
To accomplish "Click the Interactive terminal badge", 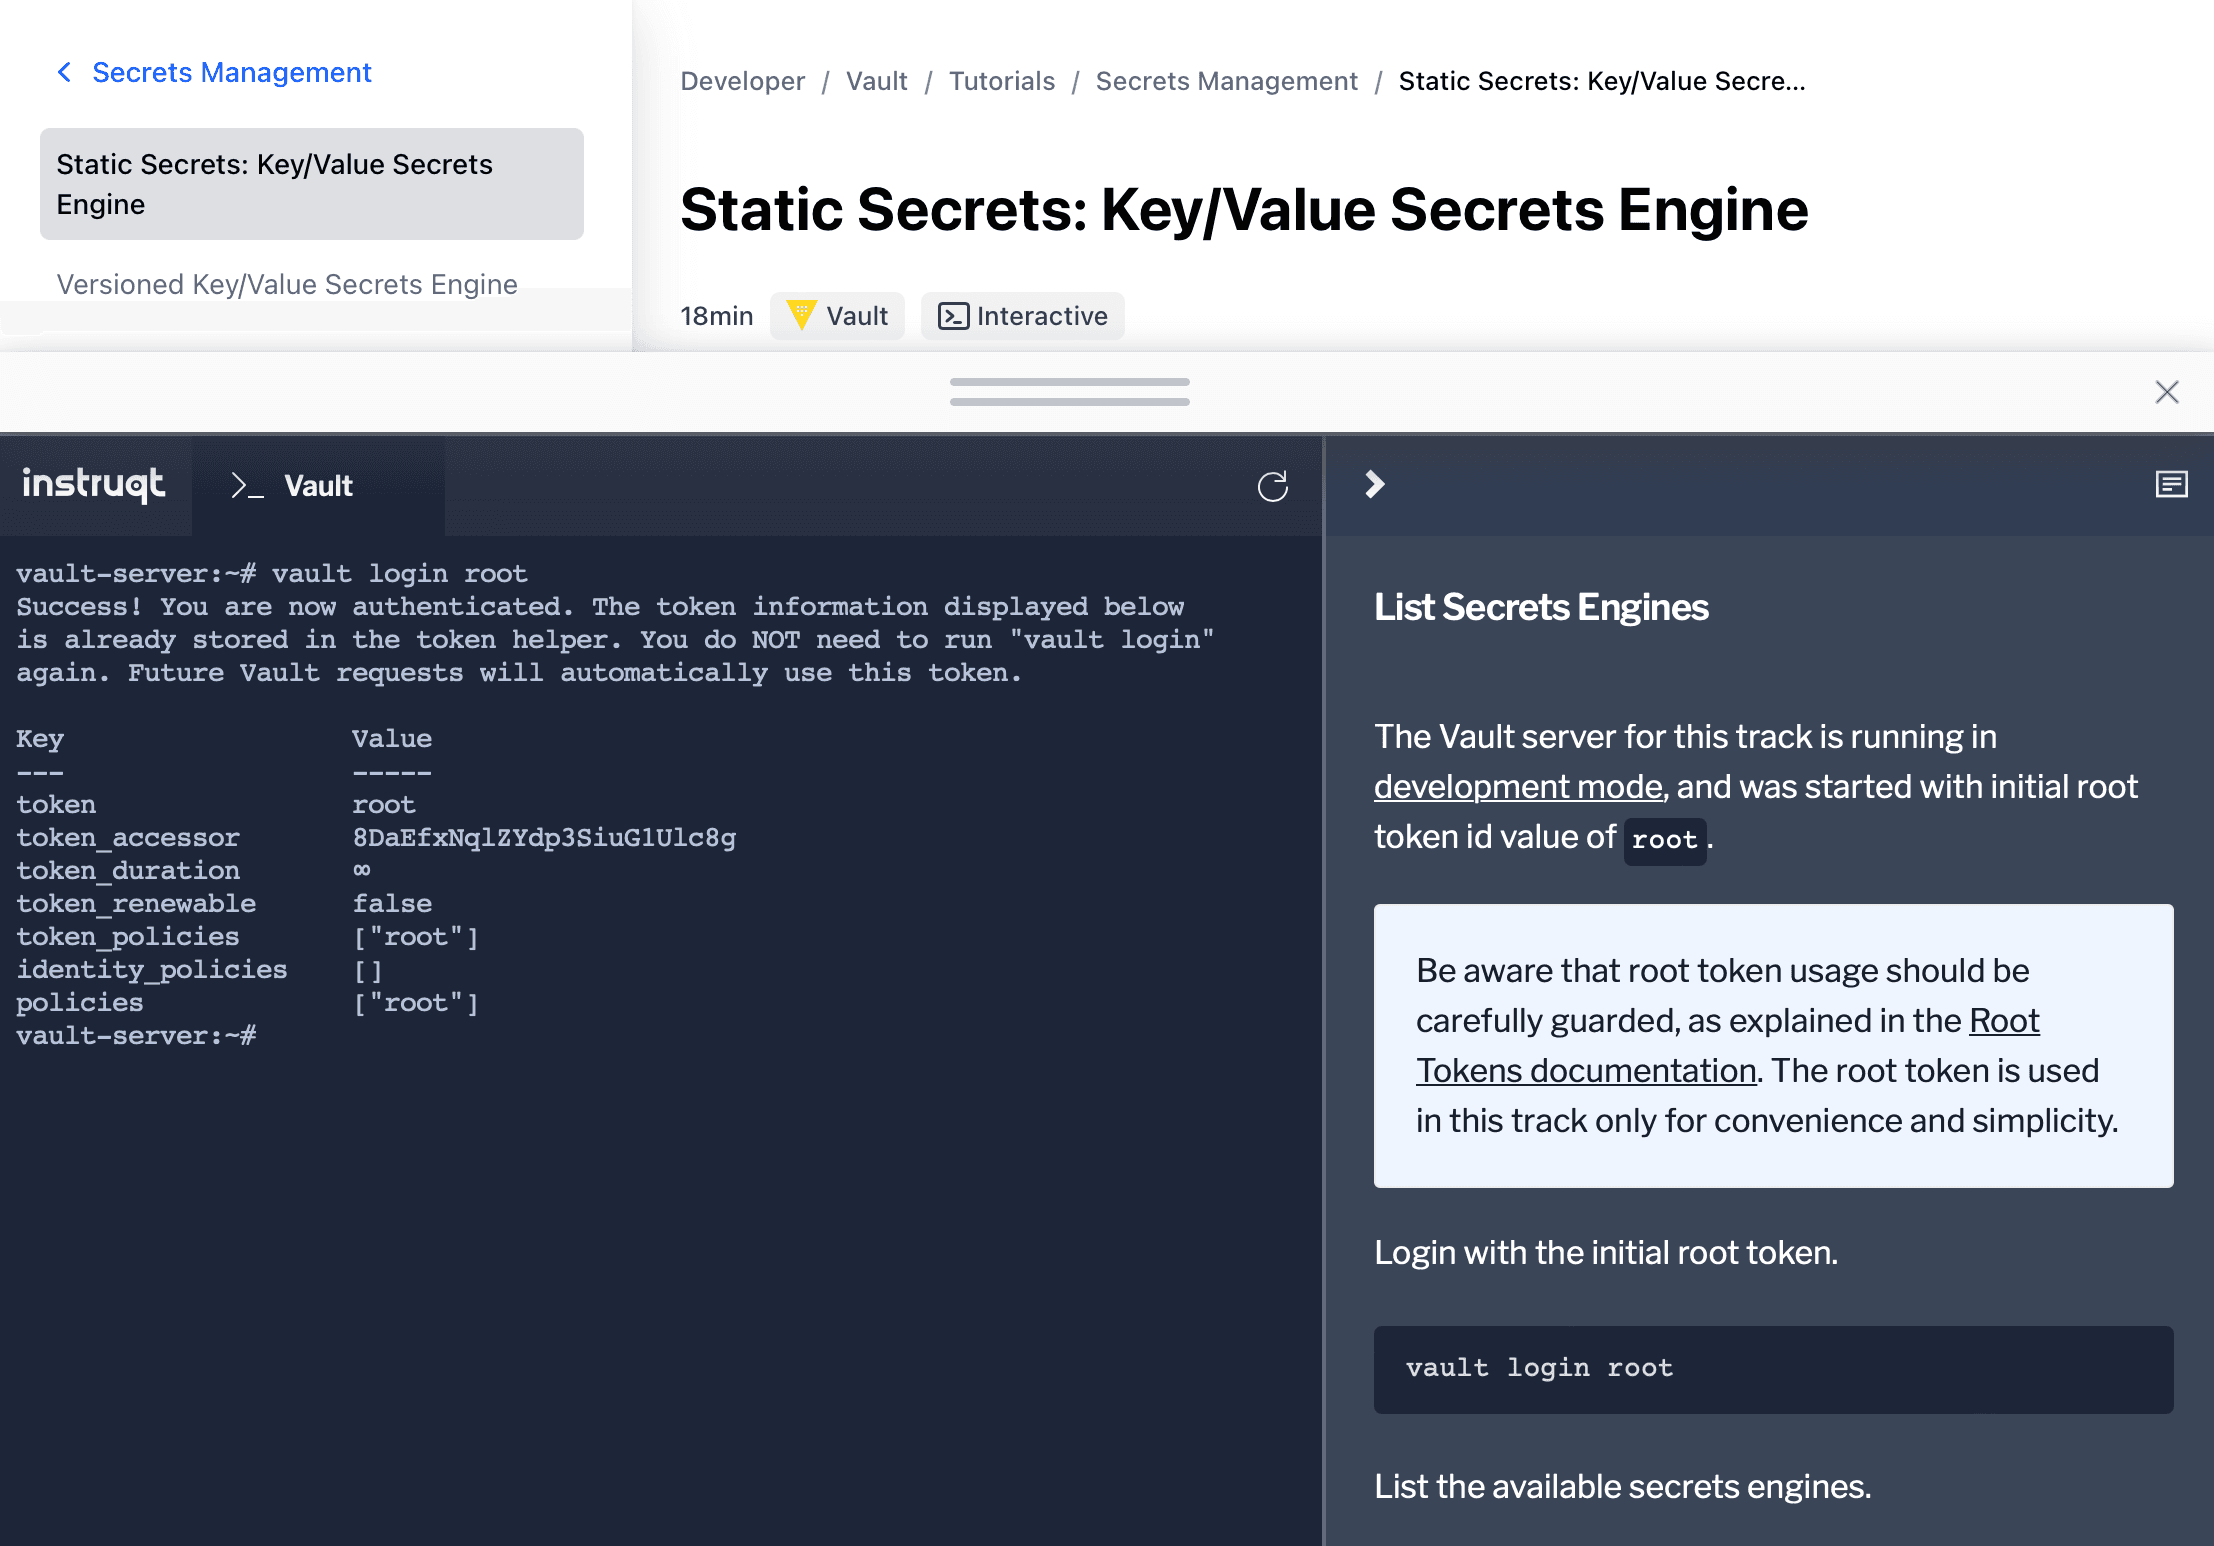I will coord(1022,316).
